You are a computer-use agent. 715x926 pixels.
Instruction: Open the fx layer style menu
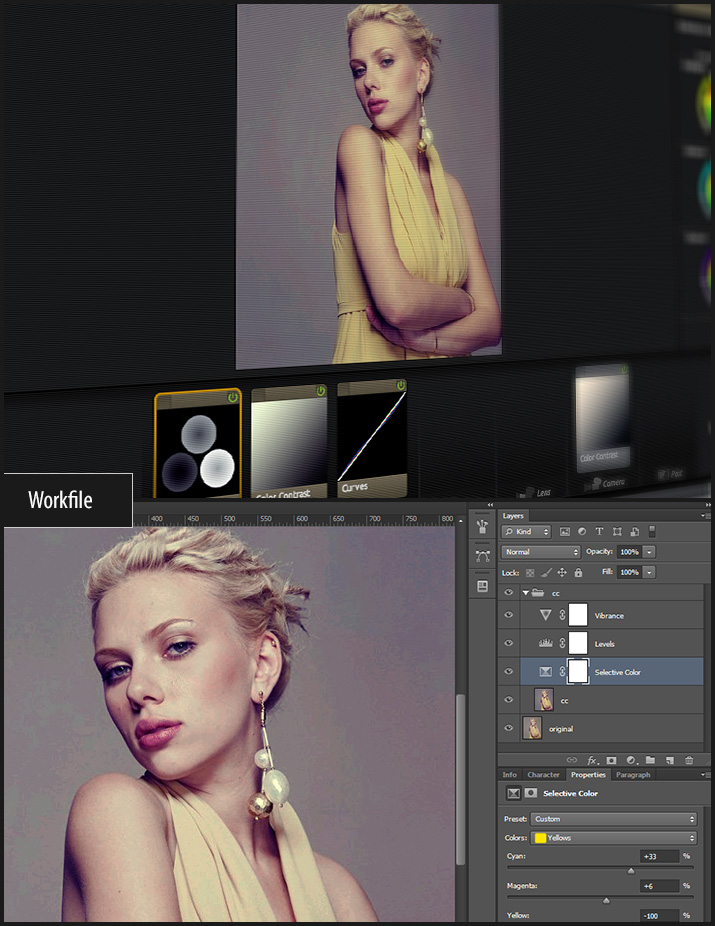pyautogui.click(x=592, y=760)
